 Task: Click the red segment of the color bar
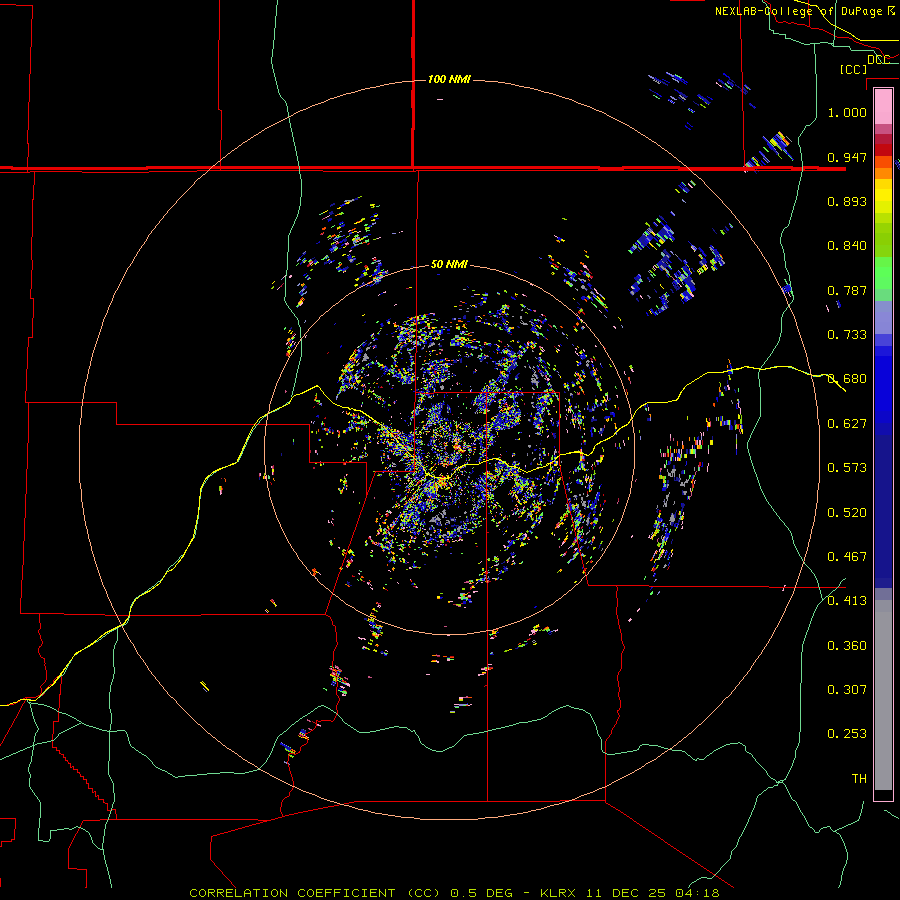pyautogui.click(x=883, y=150)
